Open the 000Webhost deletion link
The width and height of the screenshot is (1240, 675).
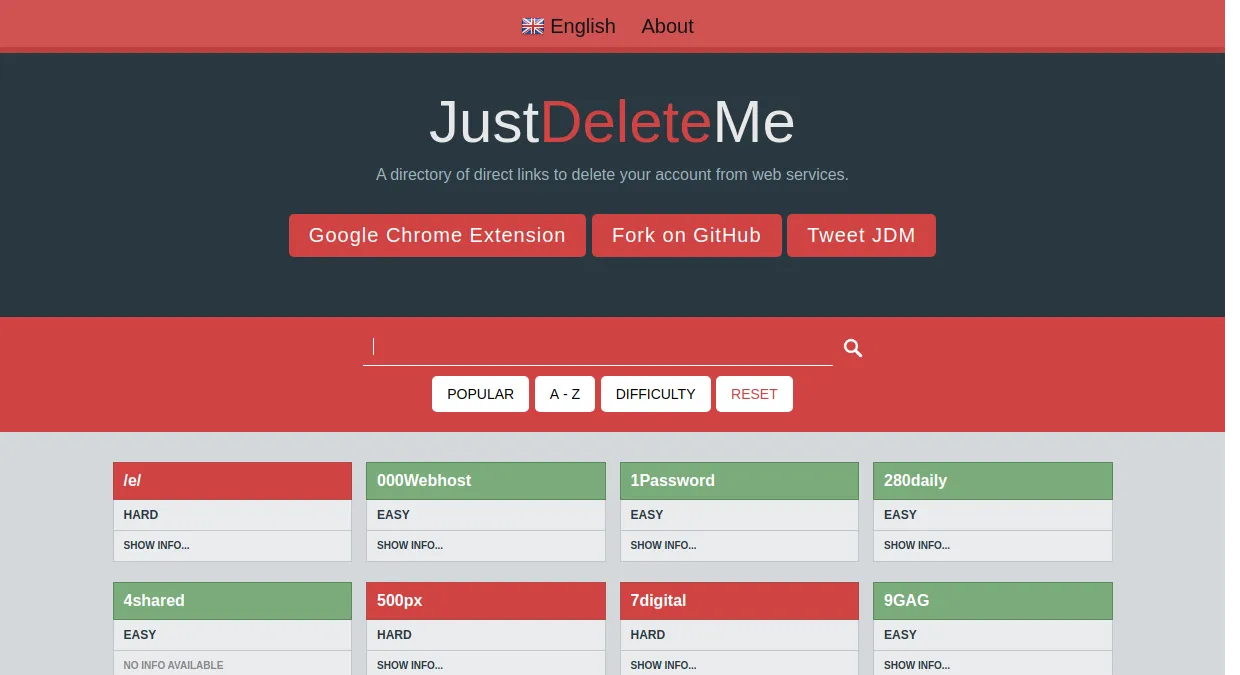[486, 481]
